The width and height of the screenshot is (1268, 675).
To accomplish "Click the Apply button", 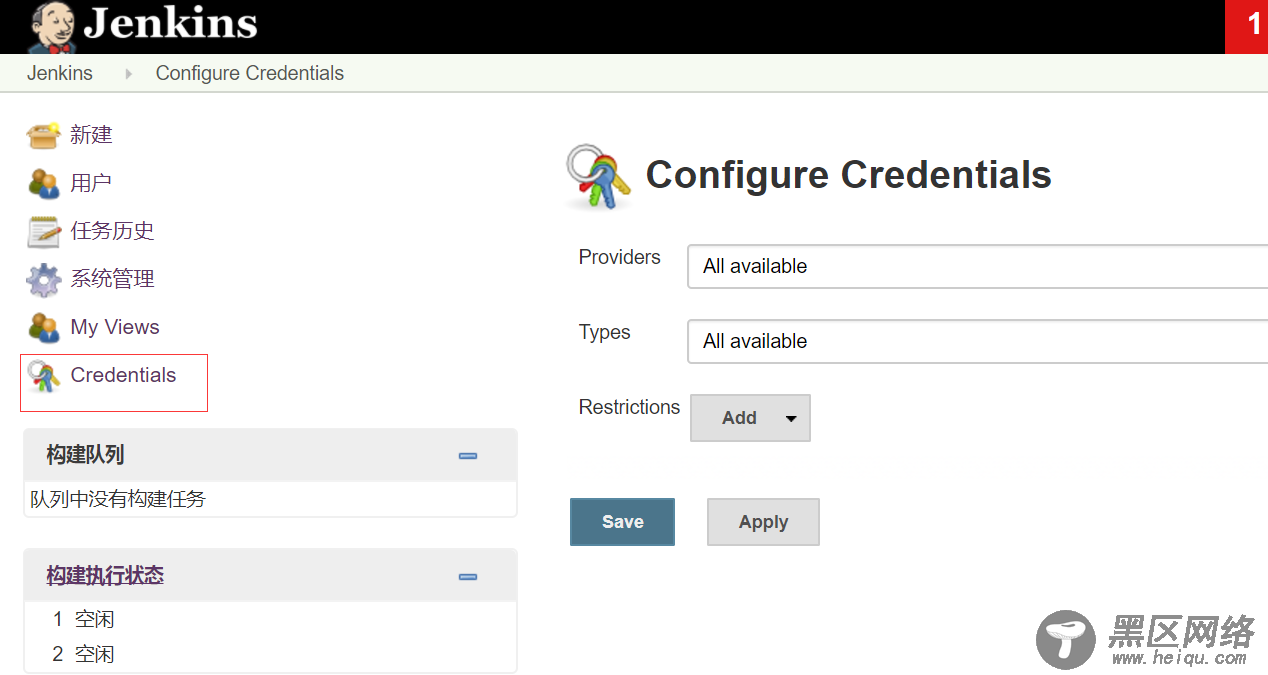I will (x=763, y=522).
